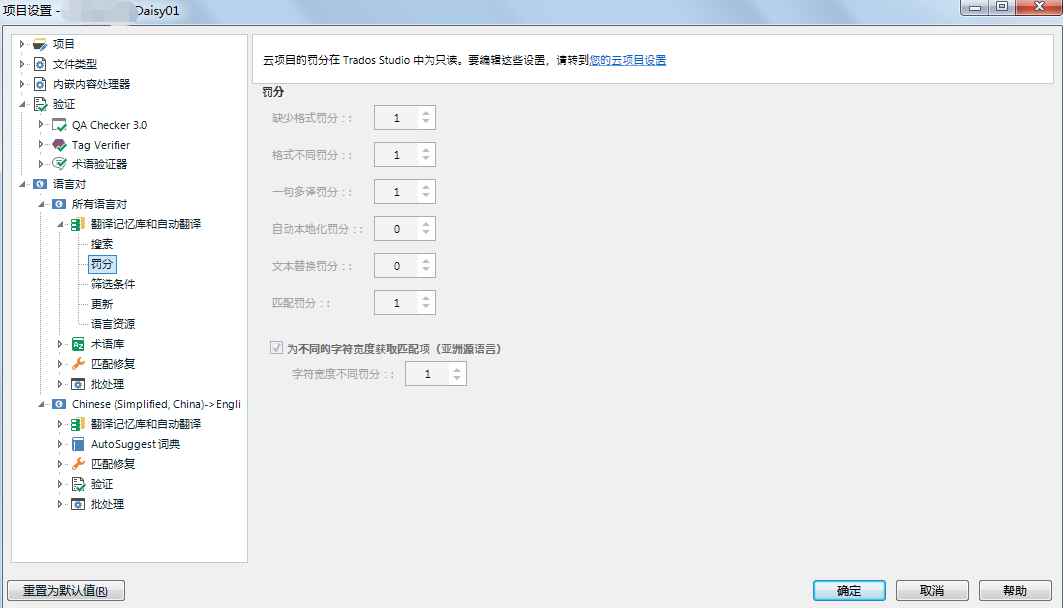Collapse the top-level 验证 node
This screenshot has height=608, width=1063.
22,104
